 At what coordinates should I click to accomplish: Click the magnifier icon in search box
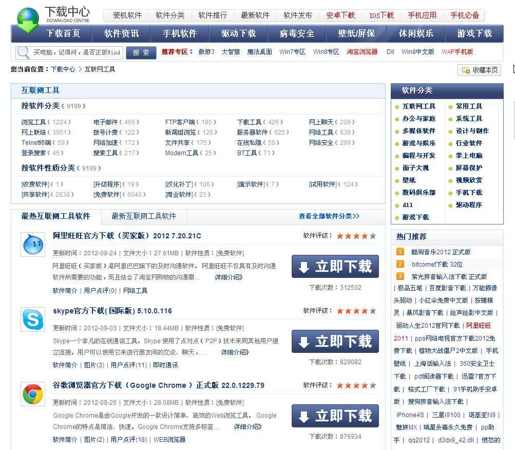[x=23, y=52]
